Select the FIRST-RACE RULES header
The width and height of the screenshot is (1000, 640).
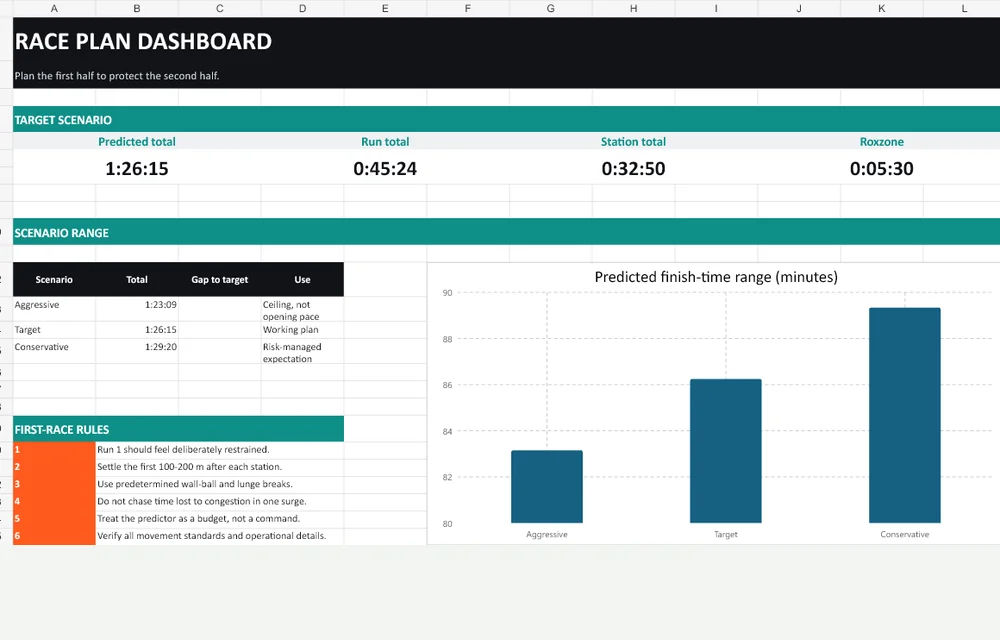(179, 429)
